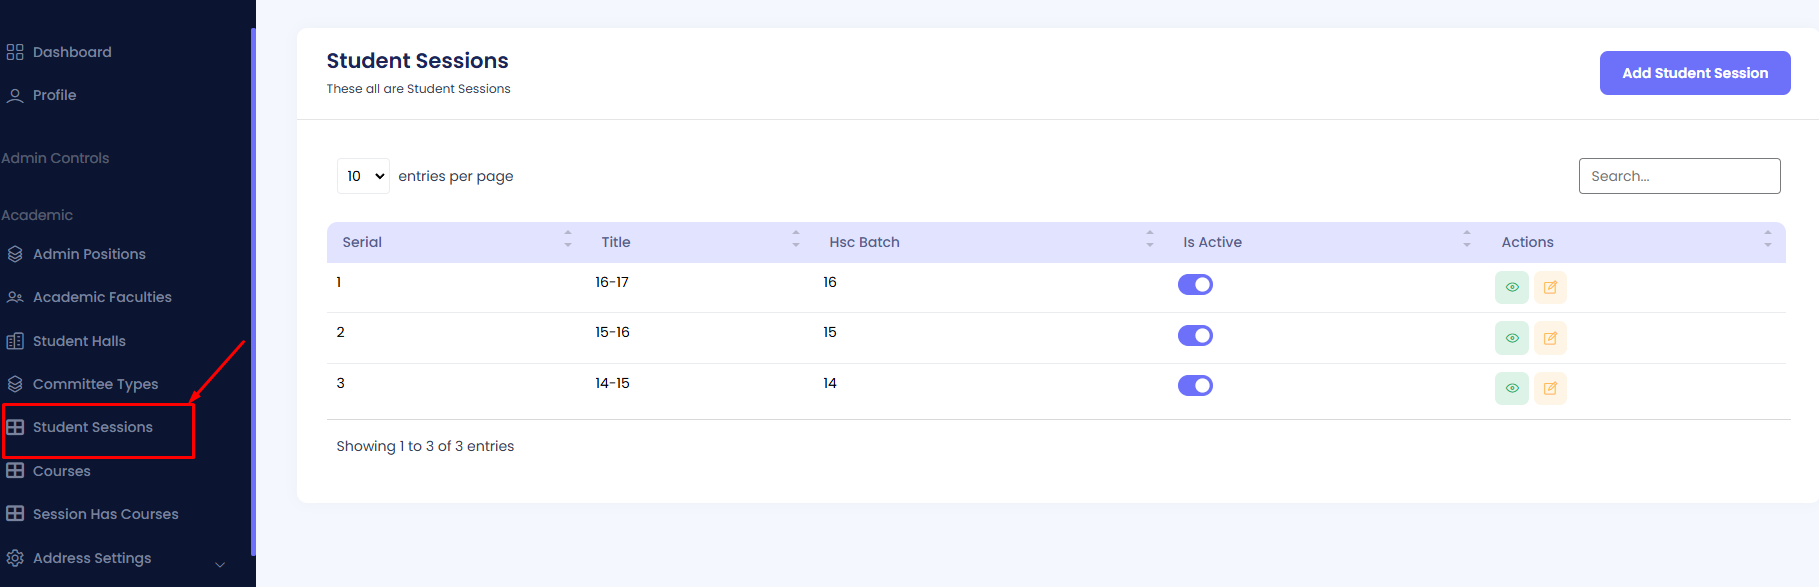Open the Session Has Courses link
The image size is (1819, 587).
point(105,514)
